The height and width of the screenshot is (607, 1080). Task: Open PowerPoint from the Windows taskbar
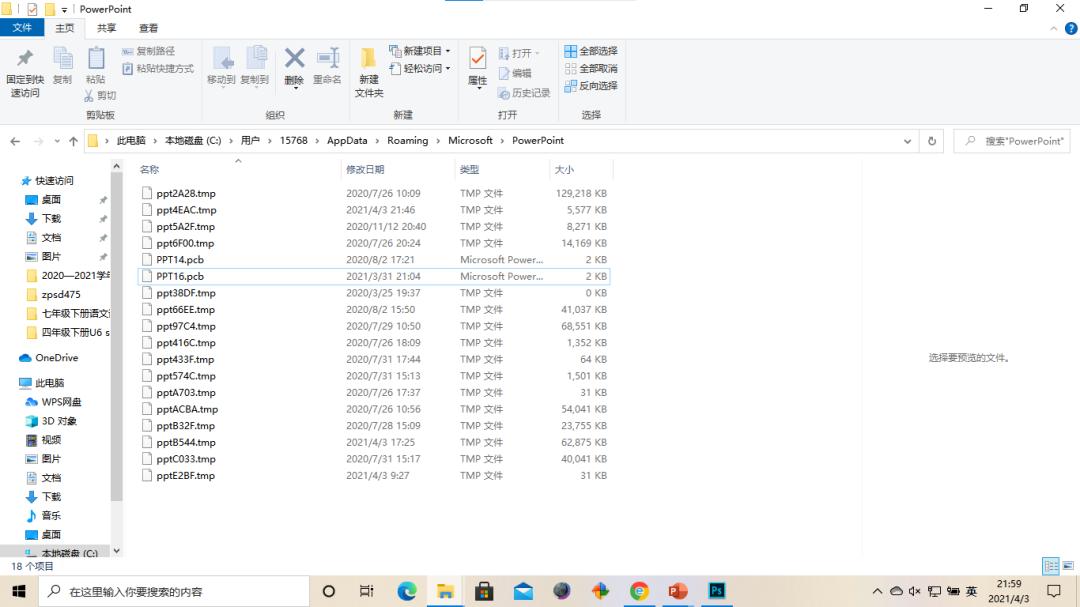pos(678,591)
